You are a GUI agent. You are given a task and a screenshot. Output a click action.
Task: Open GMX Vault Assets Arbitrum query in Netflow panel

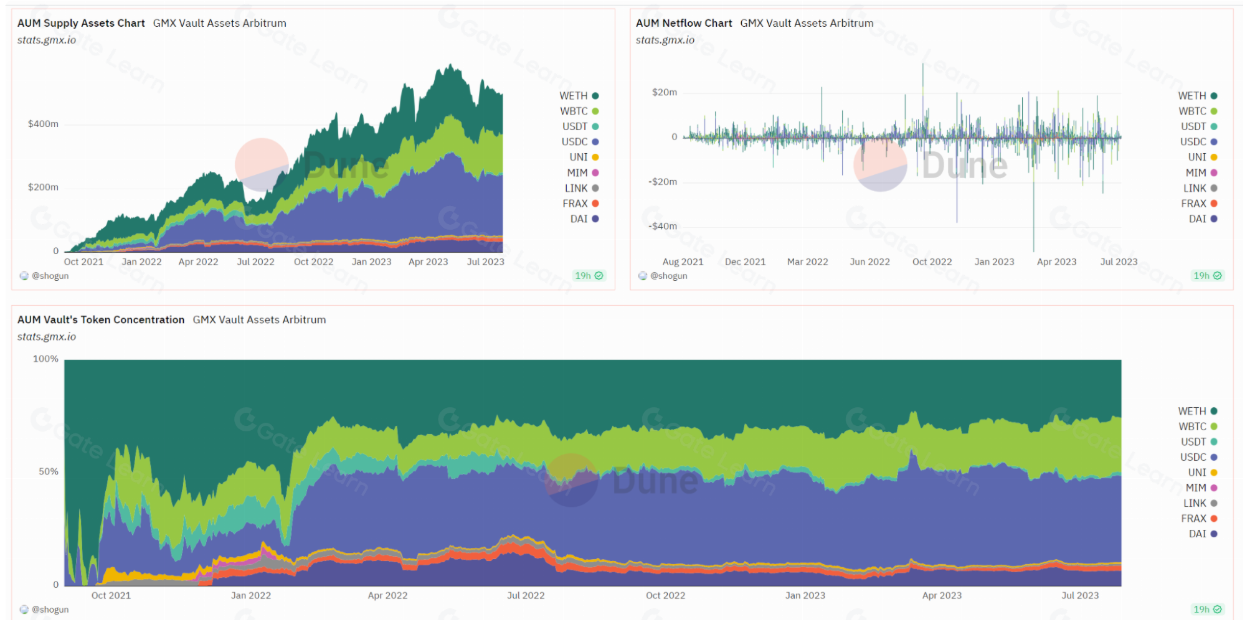(806, 23)
